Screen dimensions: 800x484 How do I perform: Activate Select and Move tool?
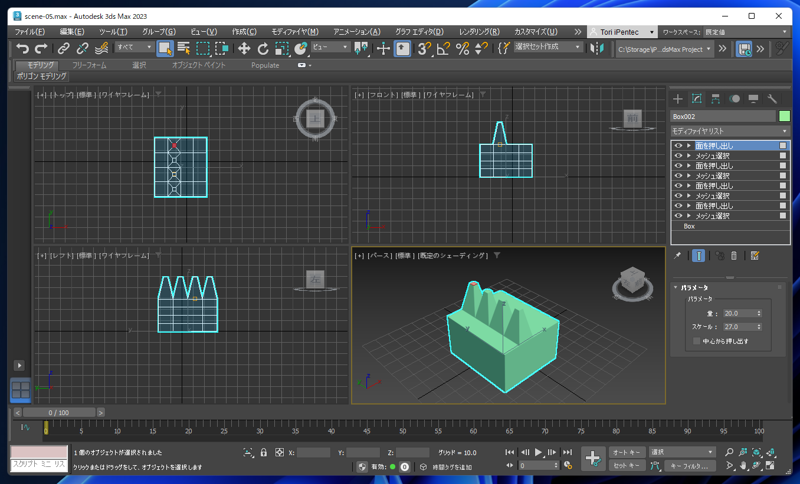click(x=244, y=48)
